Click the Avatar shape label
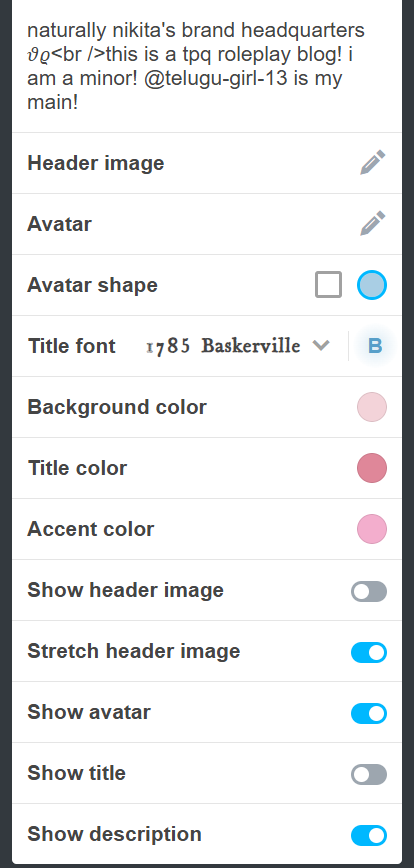414x868 pixels. pos(92,285)
